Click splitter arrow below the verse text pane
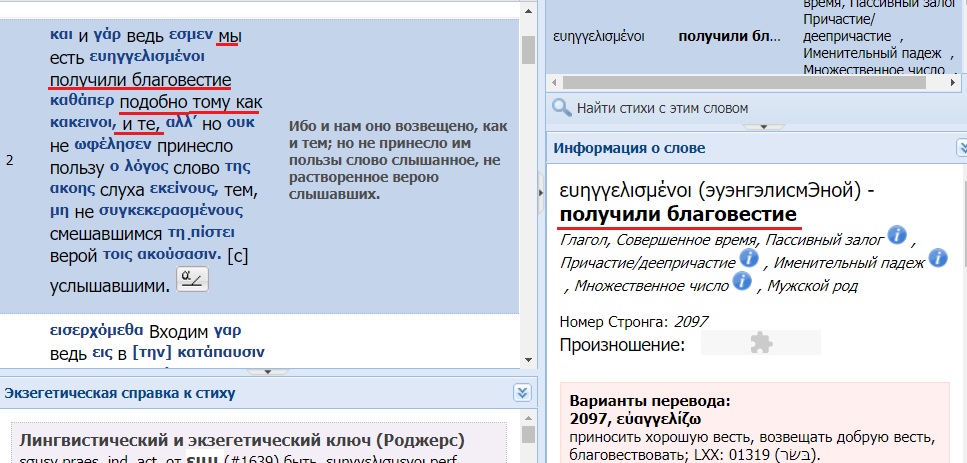The image size is (967, 463). coord(267,371)
